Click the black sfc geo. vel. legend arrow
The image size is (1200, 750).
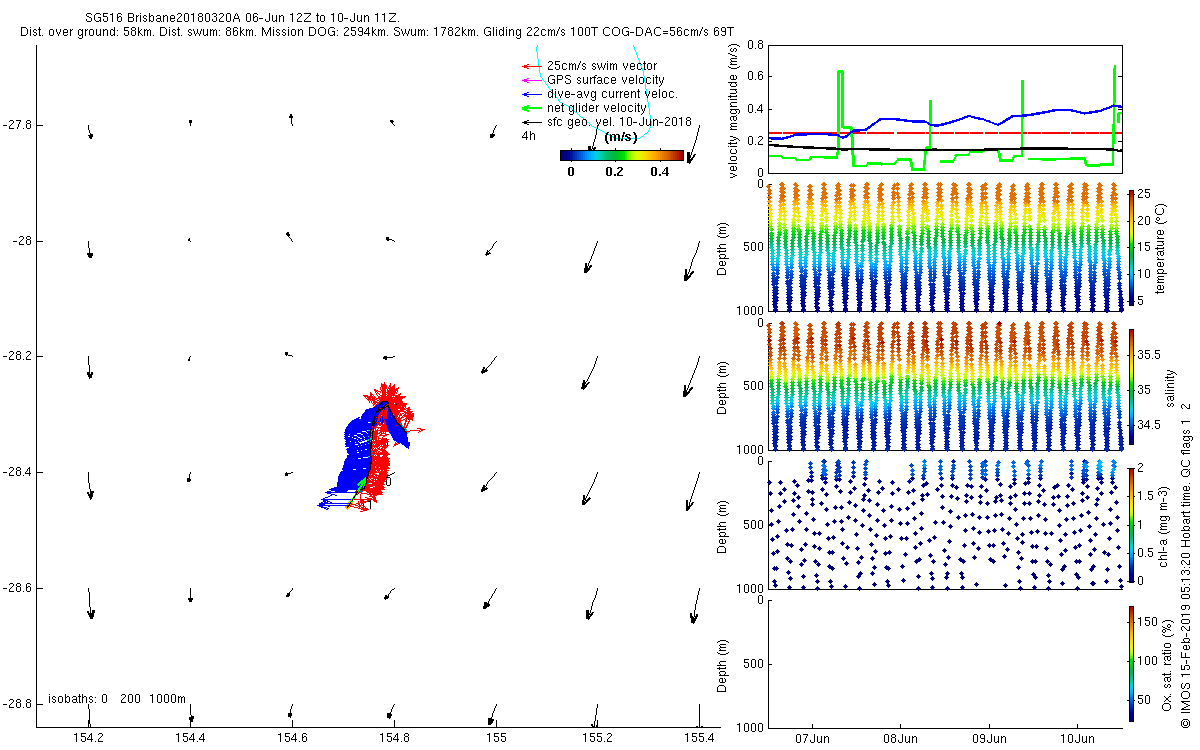(528, 122)
